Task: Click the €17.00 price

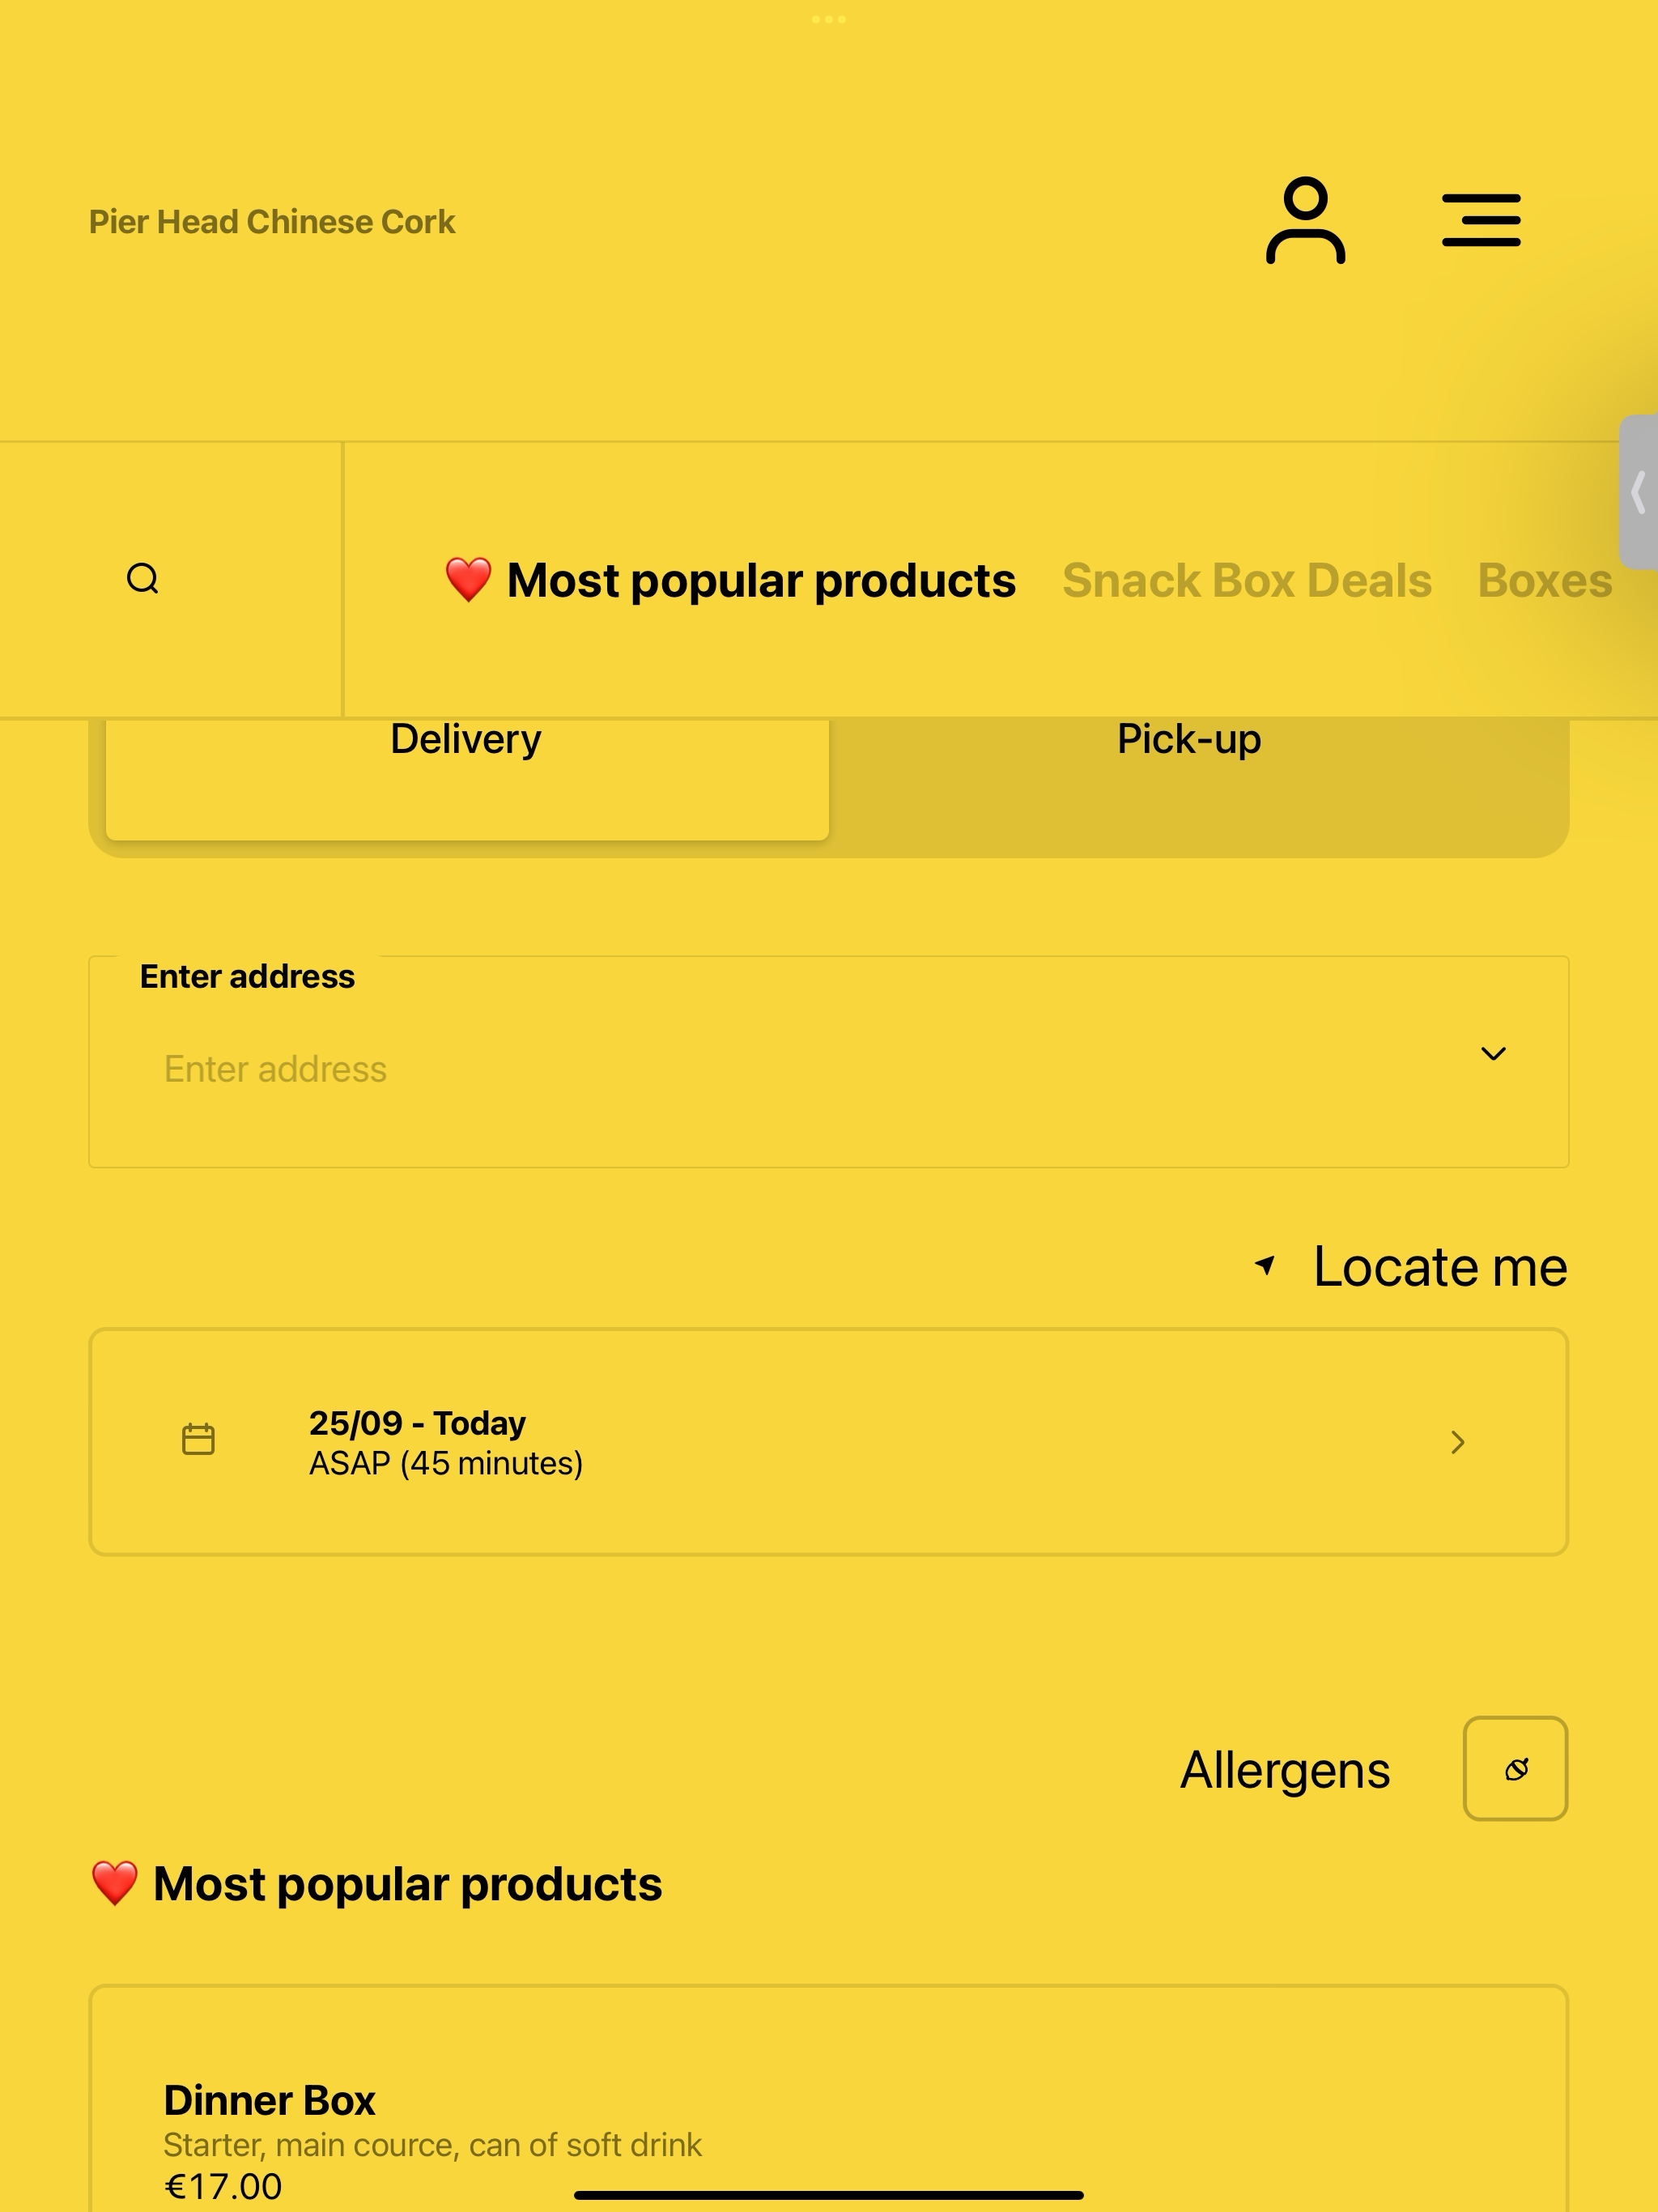Action: coord(223,2186)
